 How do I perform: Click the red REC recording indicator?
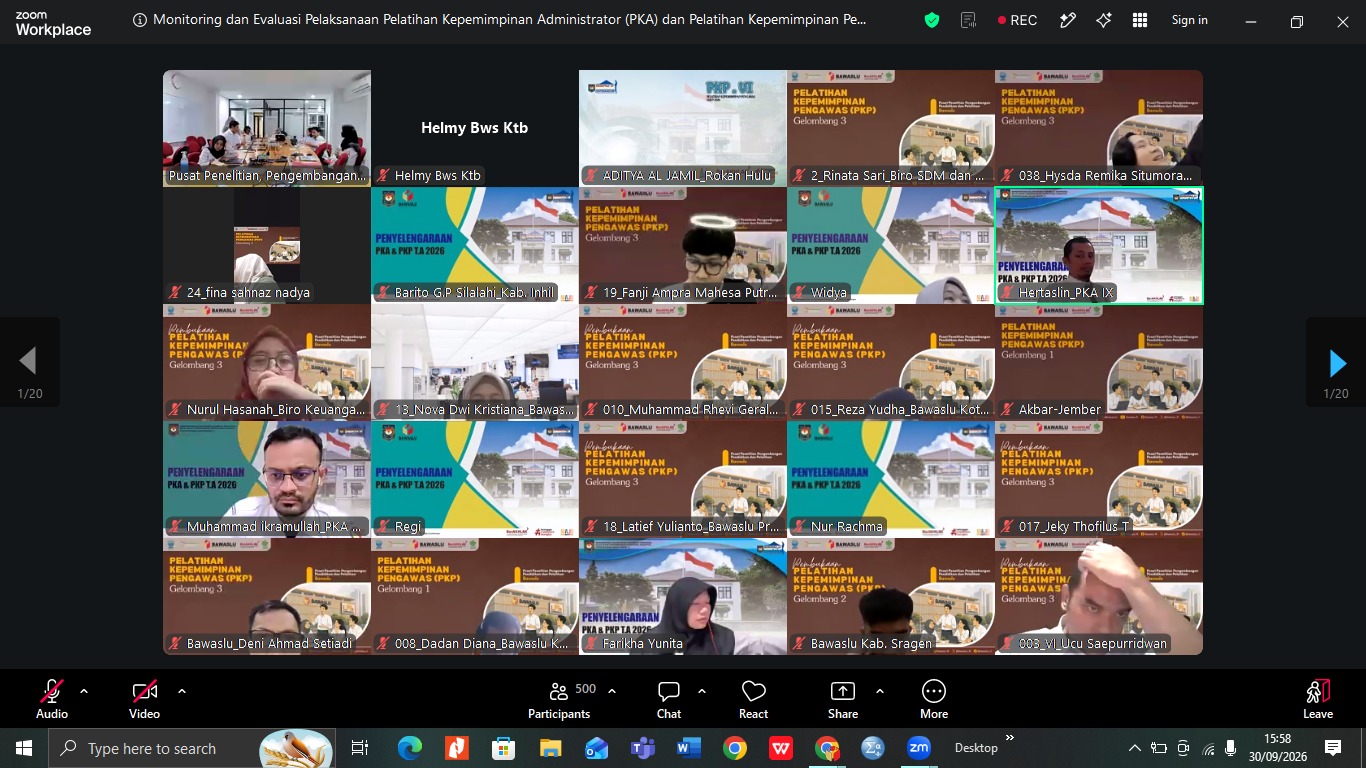[x=1017, y=20]
